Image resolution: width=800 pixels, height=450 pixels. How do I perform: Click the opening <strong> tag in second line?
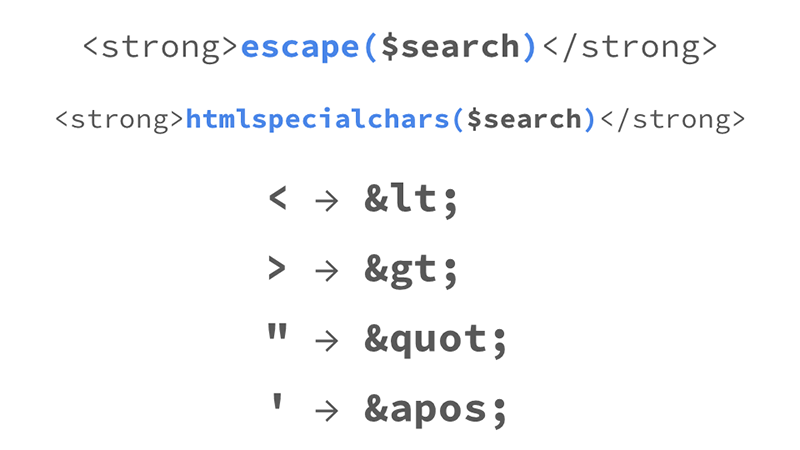click(120, 119)
